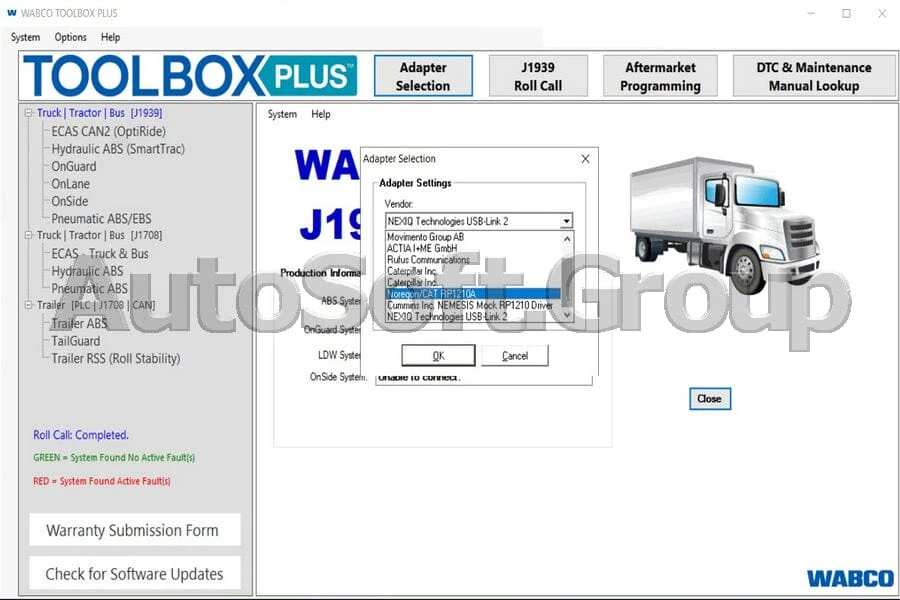Open Warranty Submission Form
The image size is (900, 600).
(x=134, y=530)
